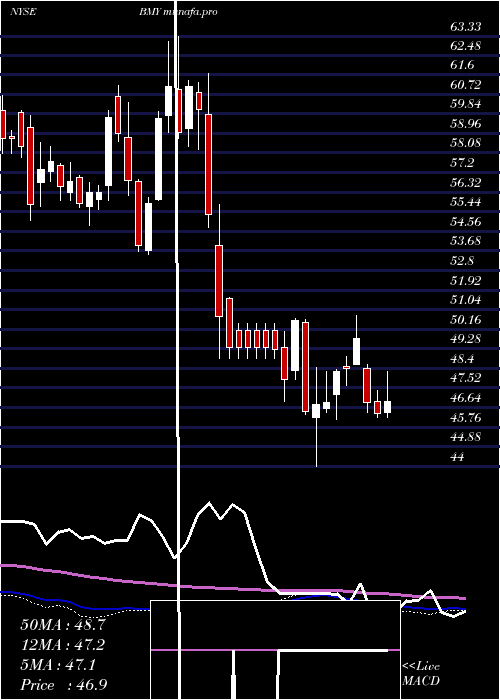Click the last candlestick on the chart
500x700 pixels.
coord(387,395)
